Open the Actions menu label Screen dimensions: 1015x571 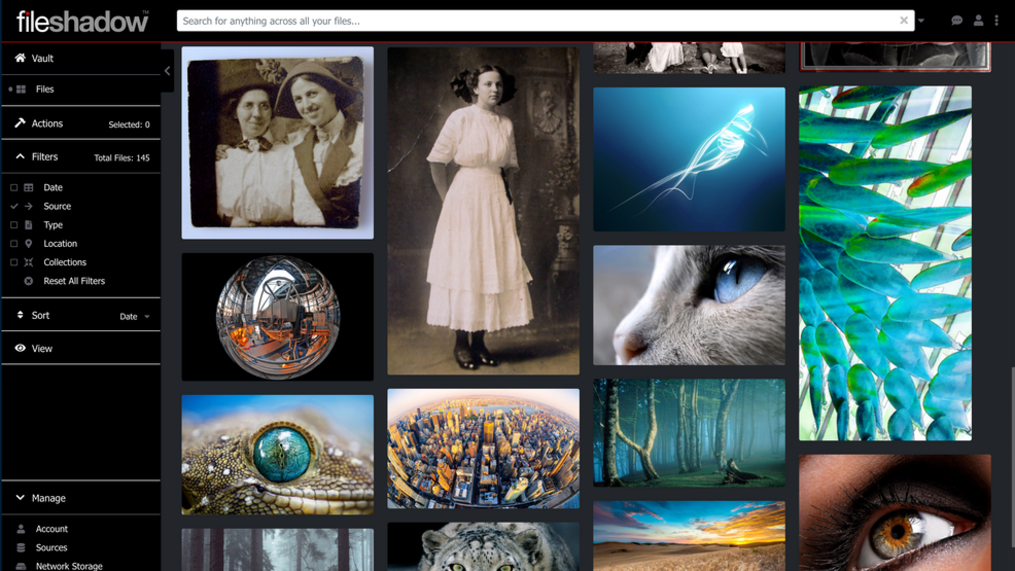[47, 123]
